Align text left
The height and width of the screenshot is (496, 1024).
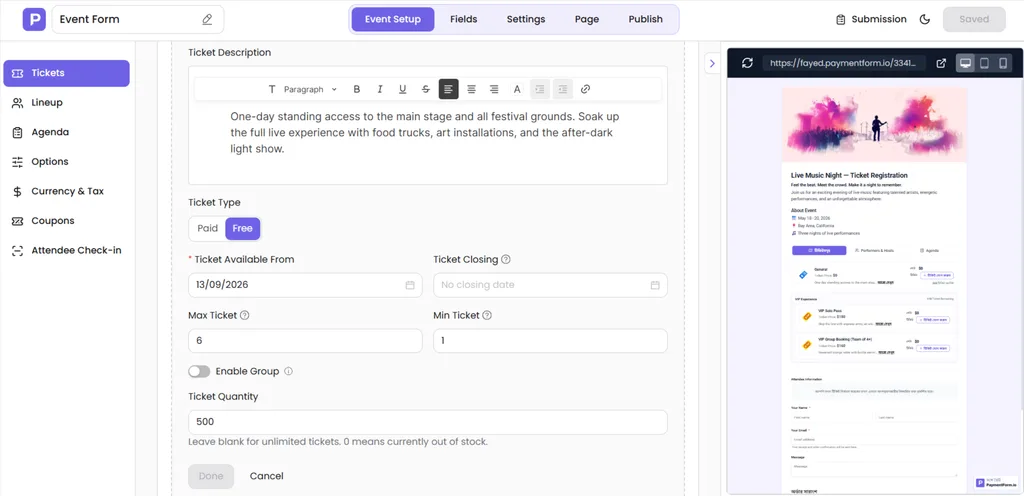tap(449, 89)
